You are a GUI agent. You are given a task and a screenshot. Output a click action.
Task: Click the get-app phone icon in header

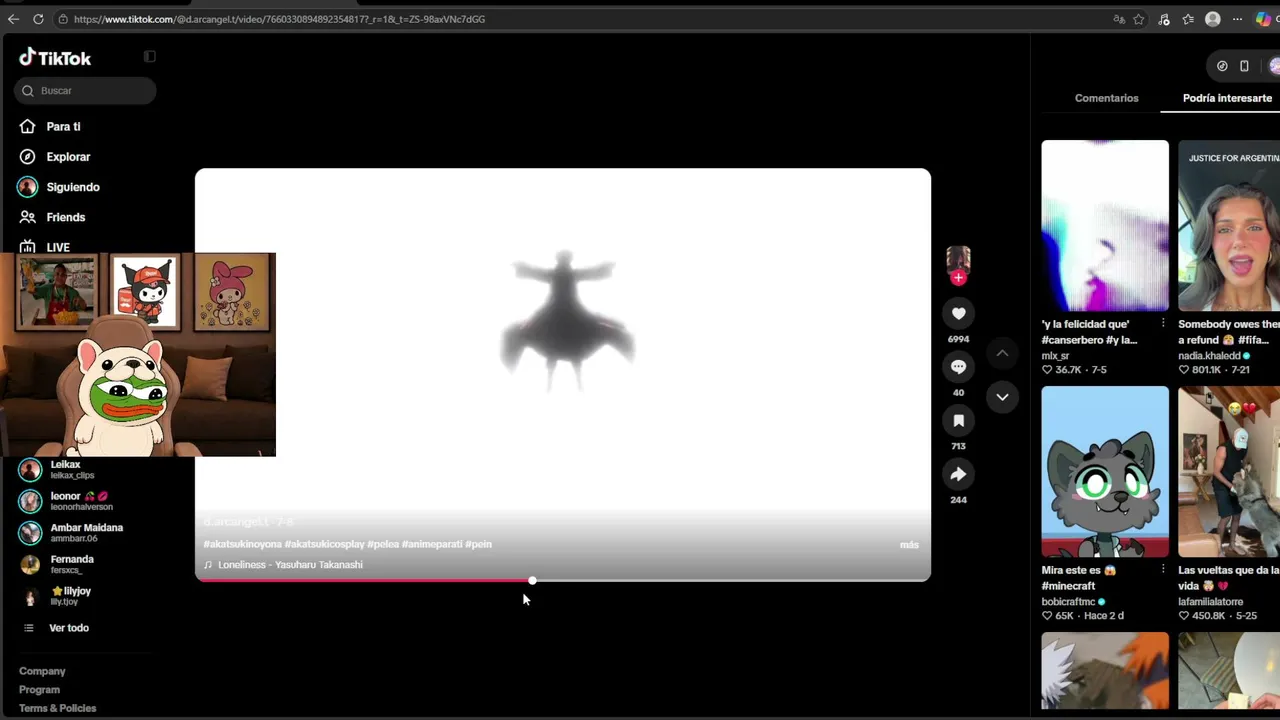point(1244,66)
